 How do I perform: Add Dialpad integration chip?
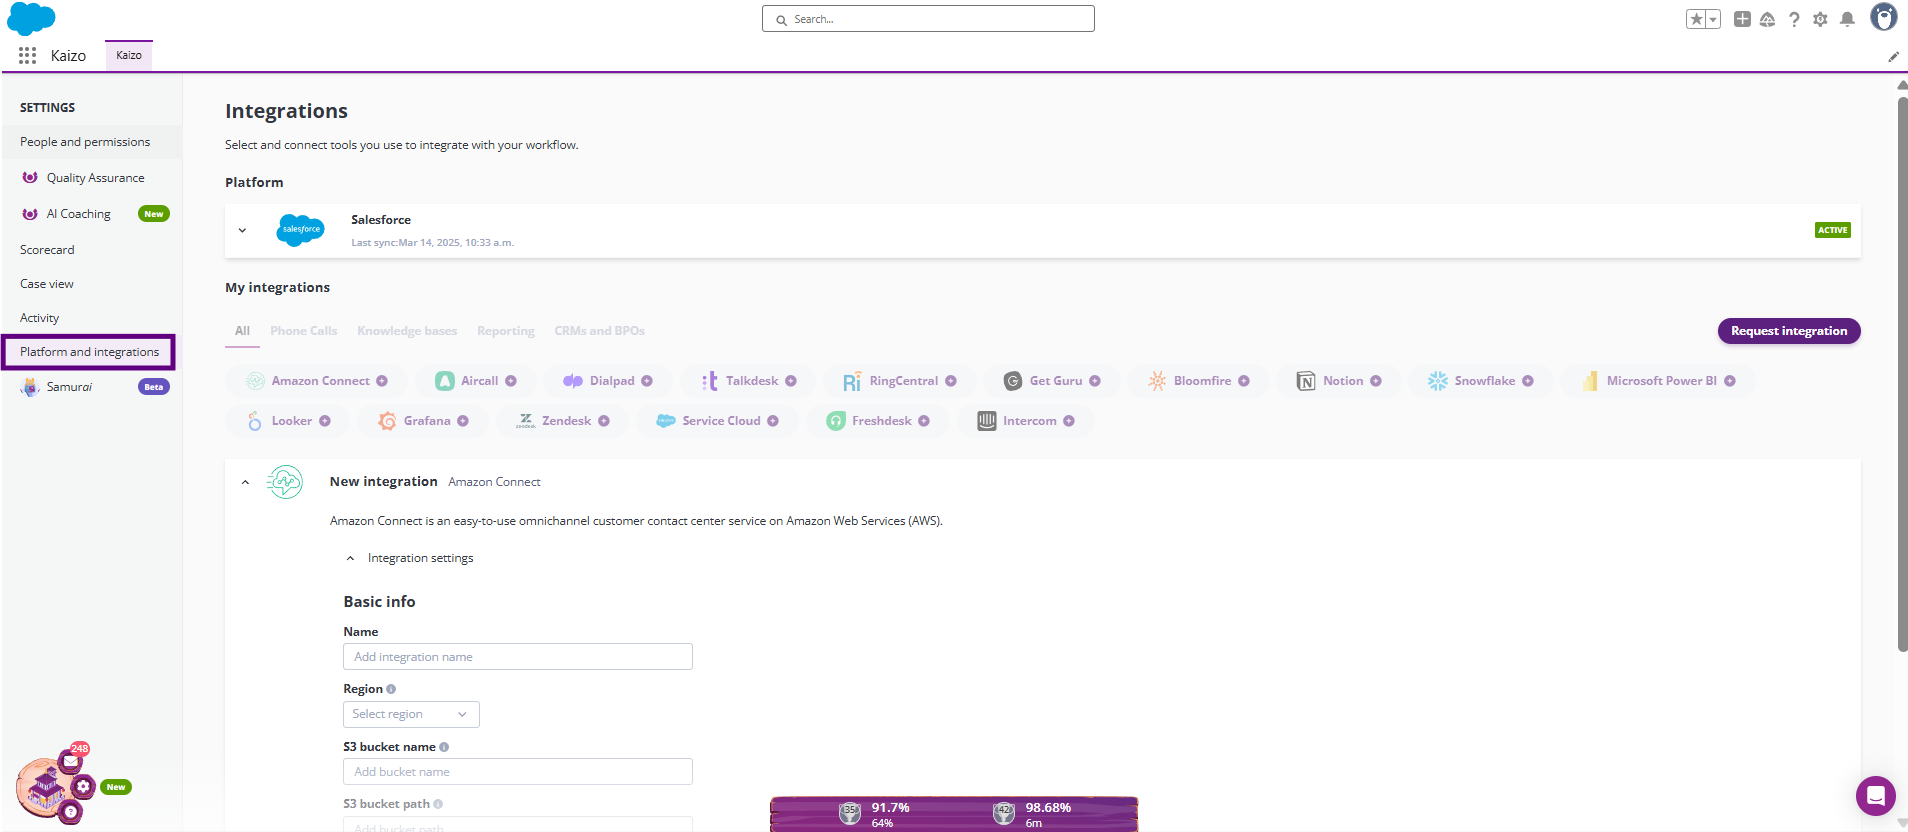[x=608, y=381]
